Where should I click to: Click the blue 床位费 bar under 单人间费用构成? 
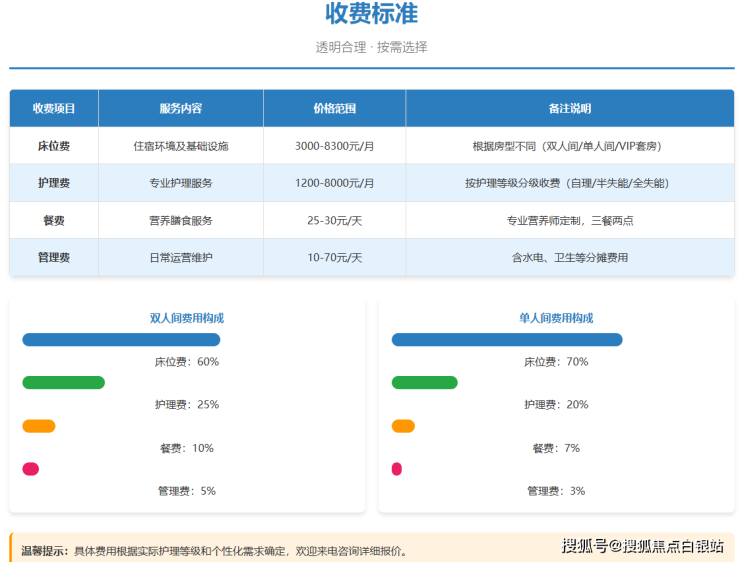tap(507, 340)
